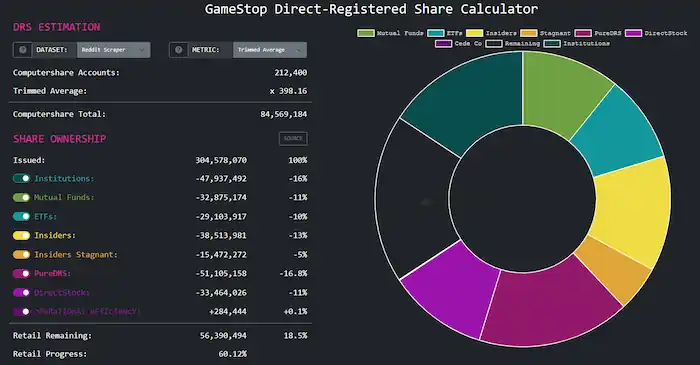Click the Institutions legend swatch
Screen dimensions: 700x365
552,43
